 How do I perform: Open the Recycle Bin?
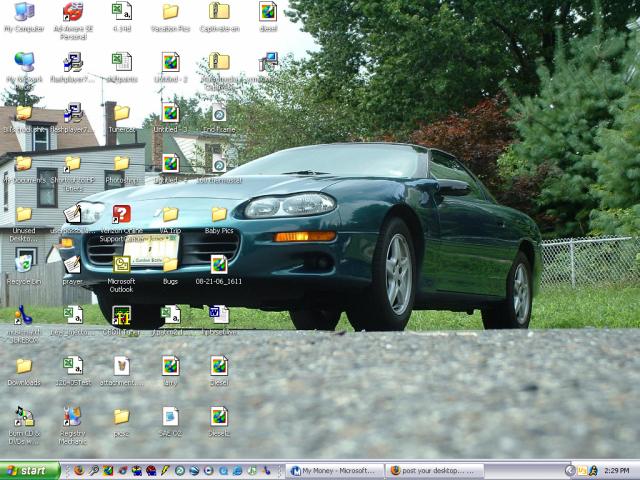tap(23, 263)
